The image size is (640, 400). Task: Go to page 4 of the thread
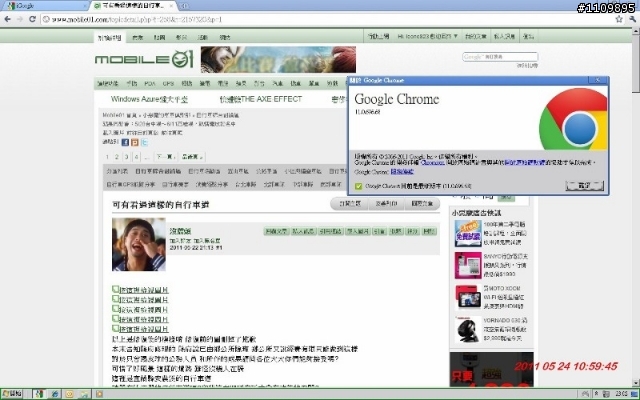click(136, 157)
